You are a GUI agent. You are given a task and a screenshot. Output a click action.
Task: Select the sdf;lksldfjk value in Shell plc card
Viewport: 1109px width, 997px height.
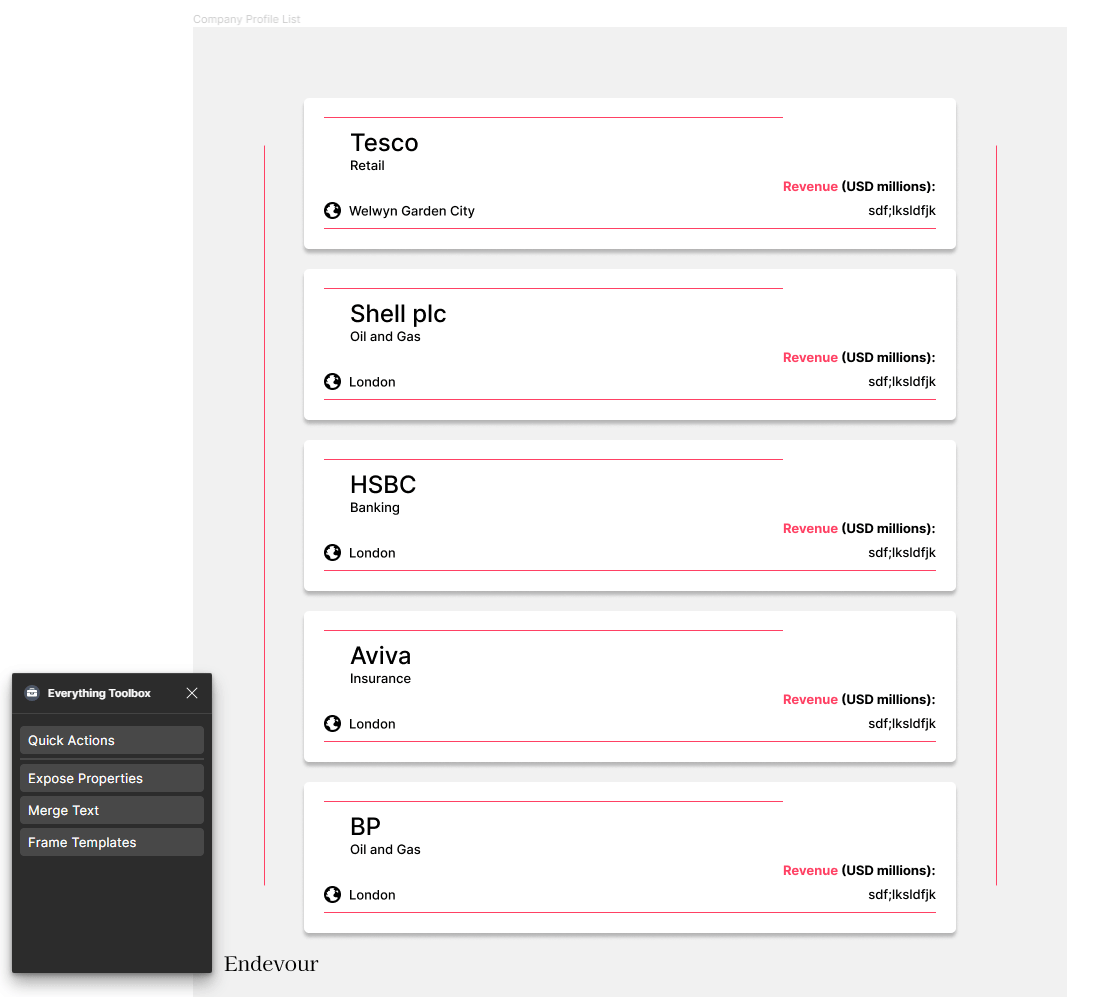902,382
